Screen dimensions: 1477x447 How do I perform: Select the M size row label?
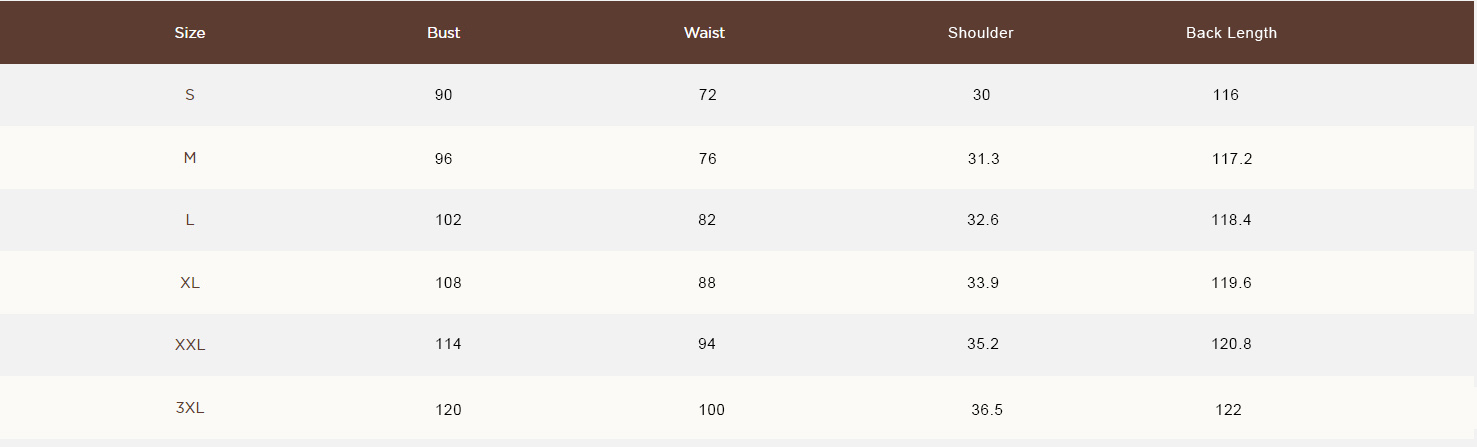click(x=190, y=158)
